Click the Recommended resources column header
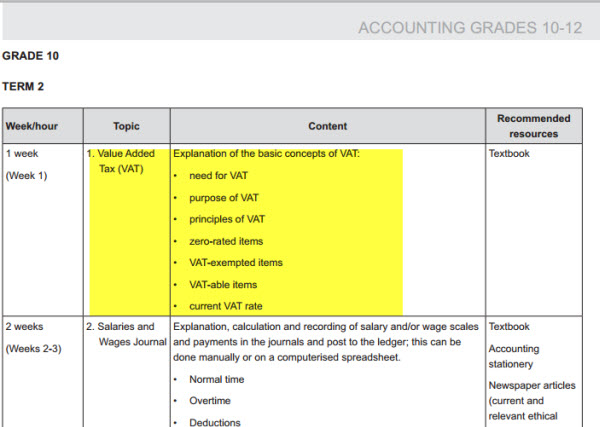The image size is (600, 427). click(x=534, y=126)
